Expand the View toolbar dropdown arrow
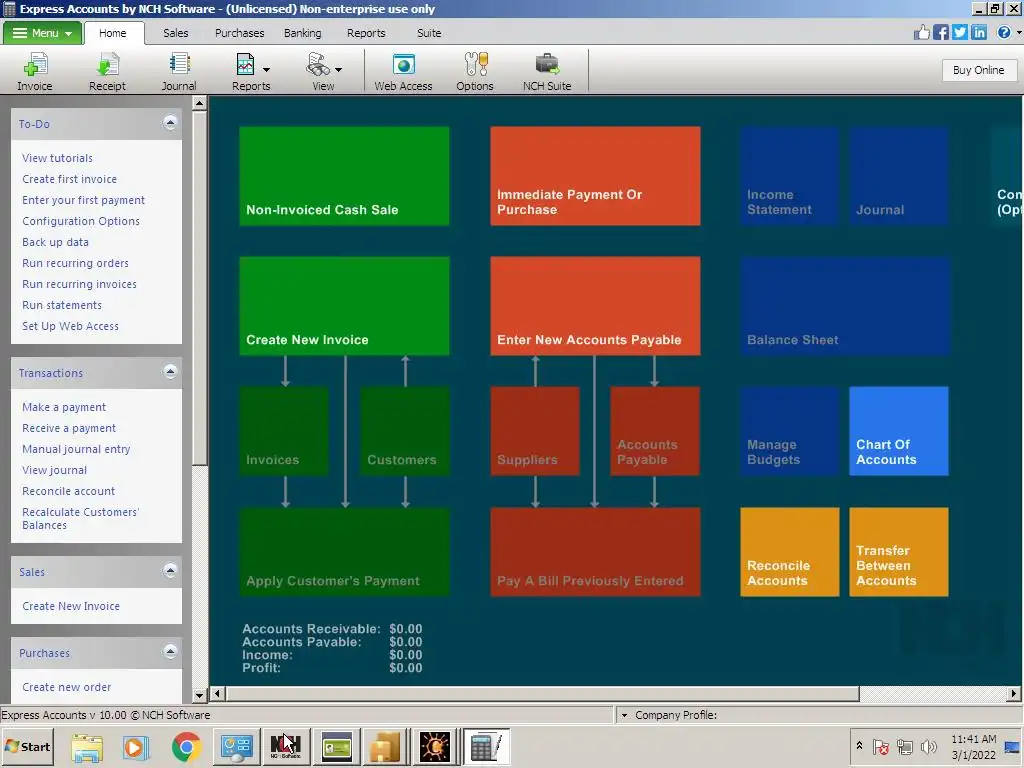This screenshot has height=768, width=1024. pyautogui.click(x=338, y=69)
